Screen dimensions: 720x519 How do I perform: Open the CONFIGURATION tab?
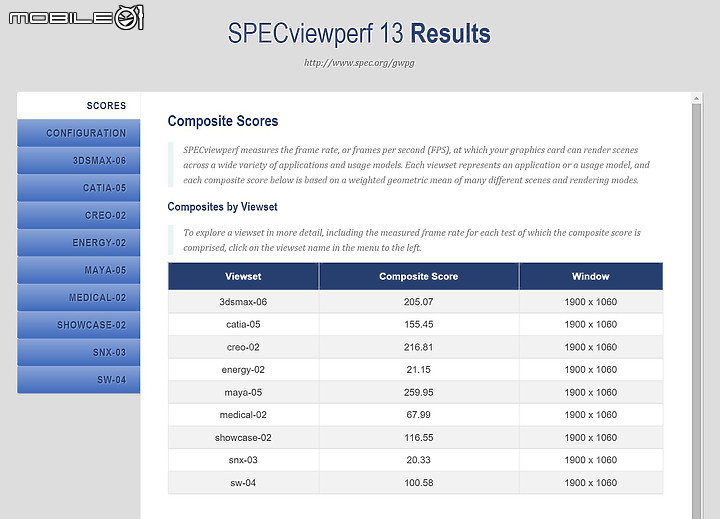[79, 133]
